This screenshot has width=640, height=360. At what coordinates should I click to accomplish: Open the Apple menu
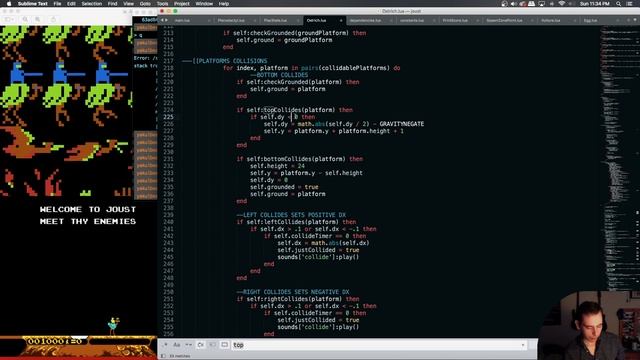9,4
